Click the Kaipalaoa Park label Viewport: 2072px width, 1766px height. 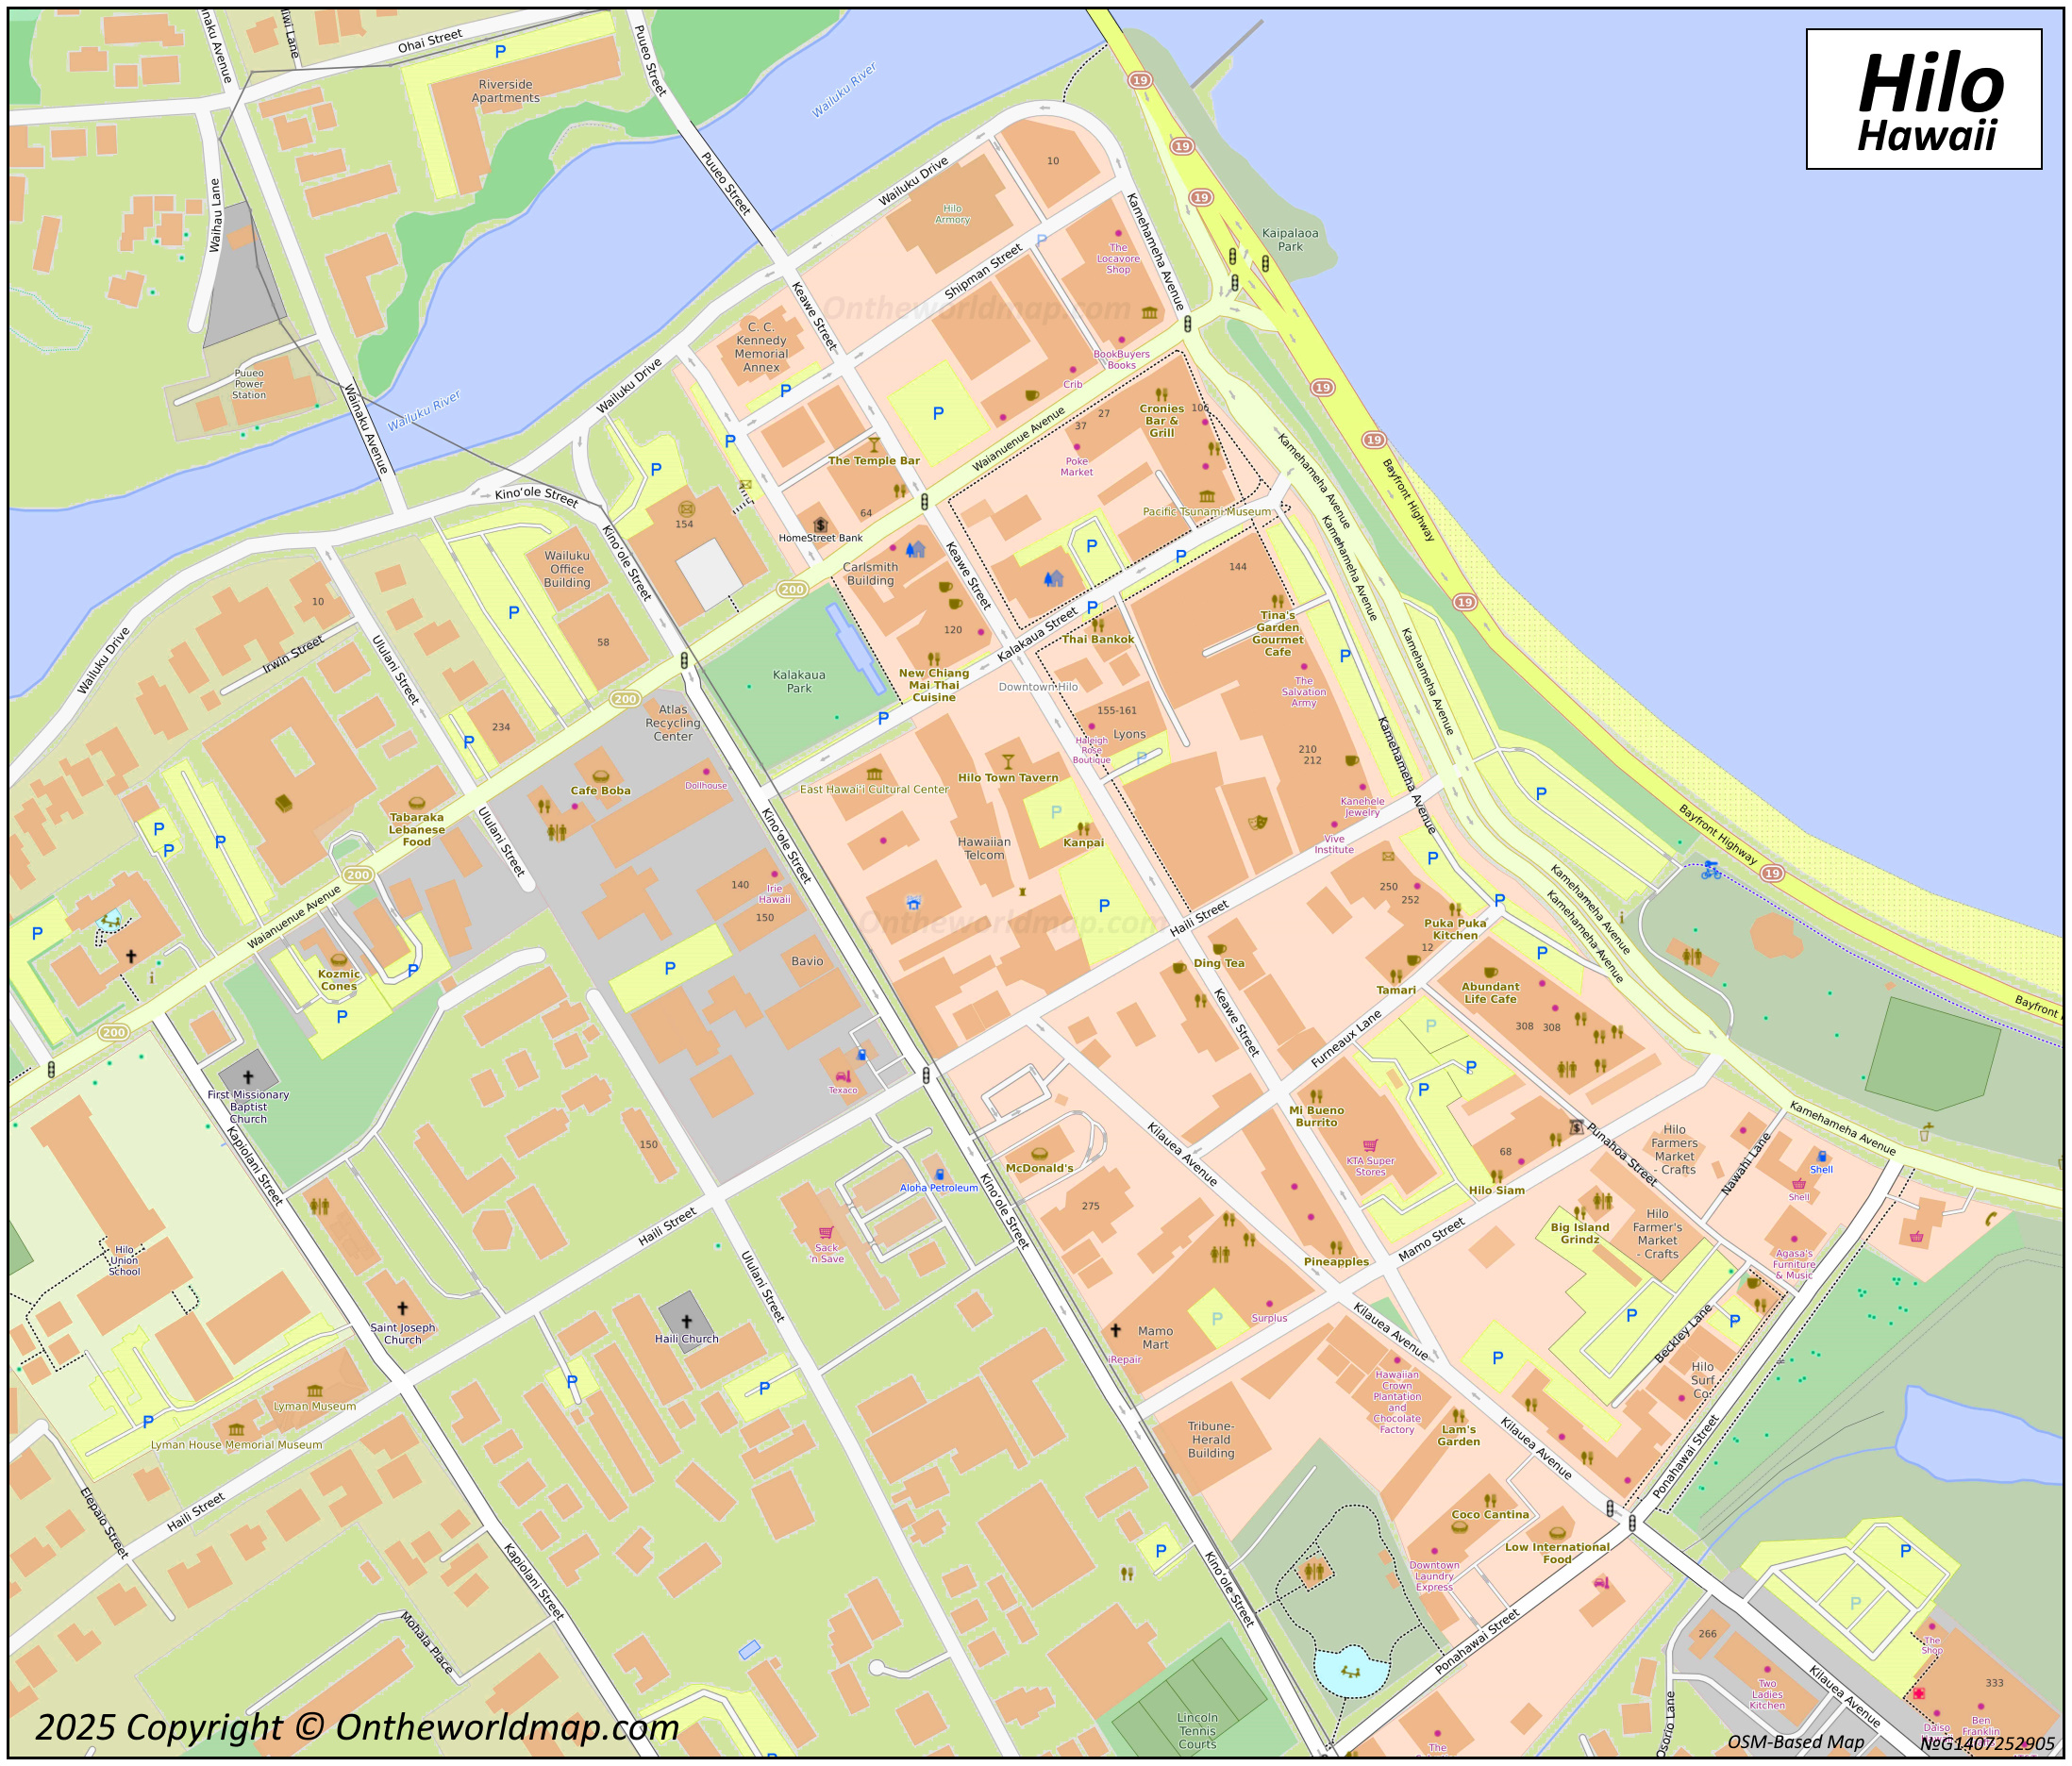click(1290, 240)
